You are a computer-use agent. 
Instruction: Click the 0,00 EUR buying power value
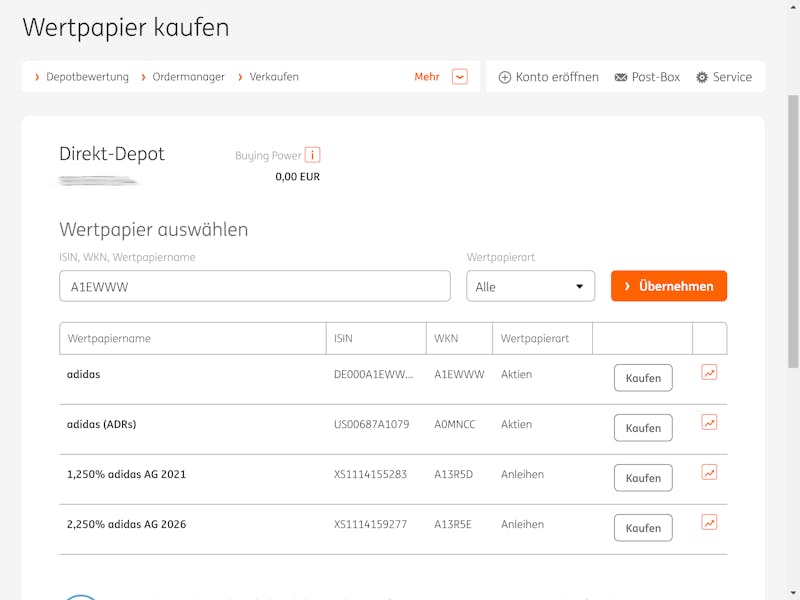tap(297, 177)
